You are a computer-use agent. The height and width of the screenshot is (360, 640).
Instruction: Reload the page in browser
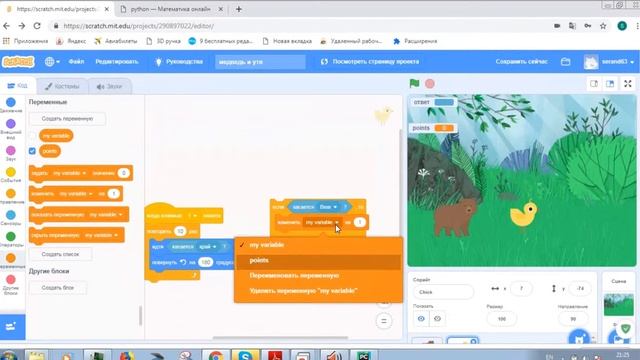point(37,26)
